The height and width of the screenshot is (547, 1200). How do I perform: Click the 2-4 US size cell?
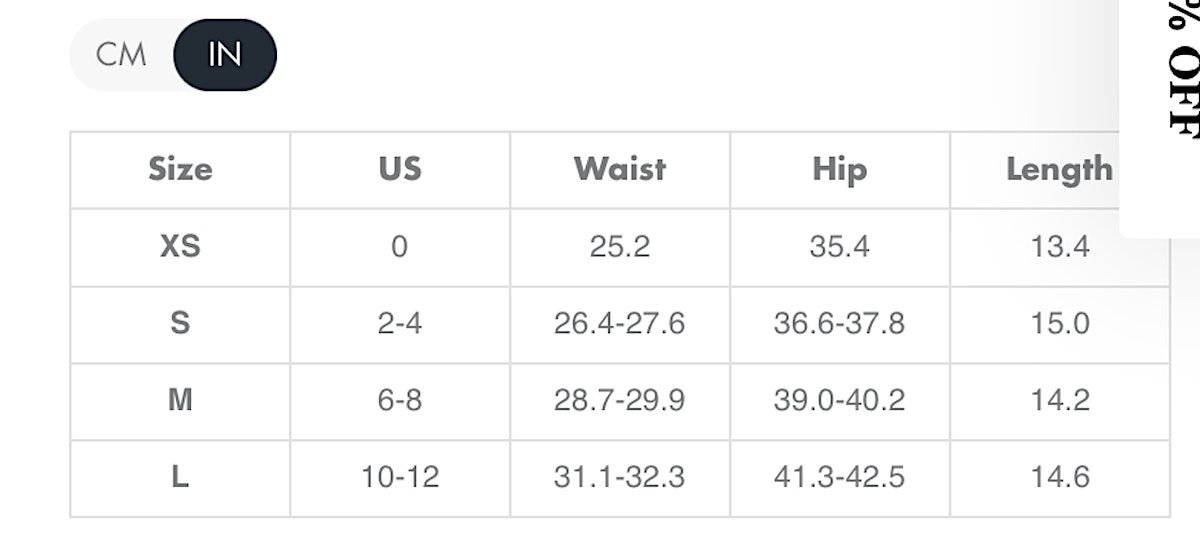tap(400, 324)
